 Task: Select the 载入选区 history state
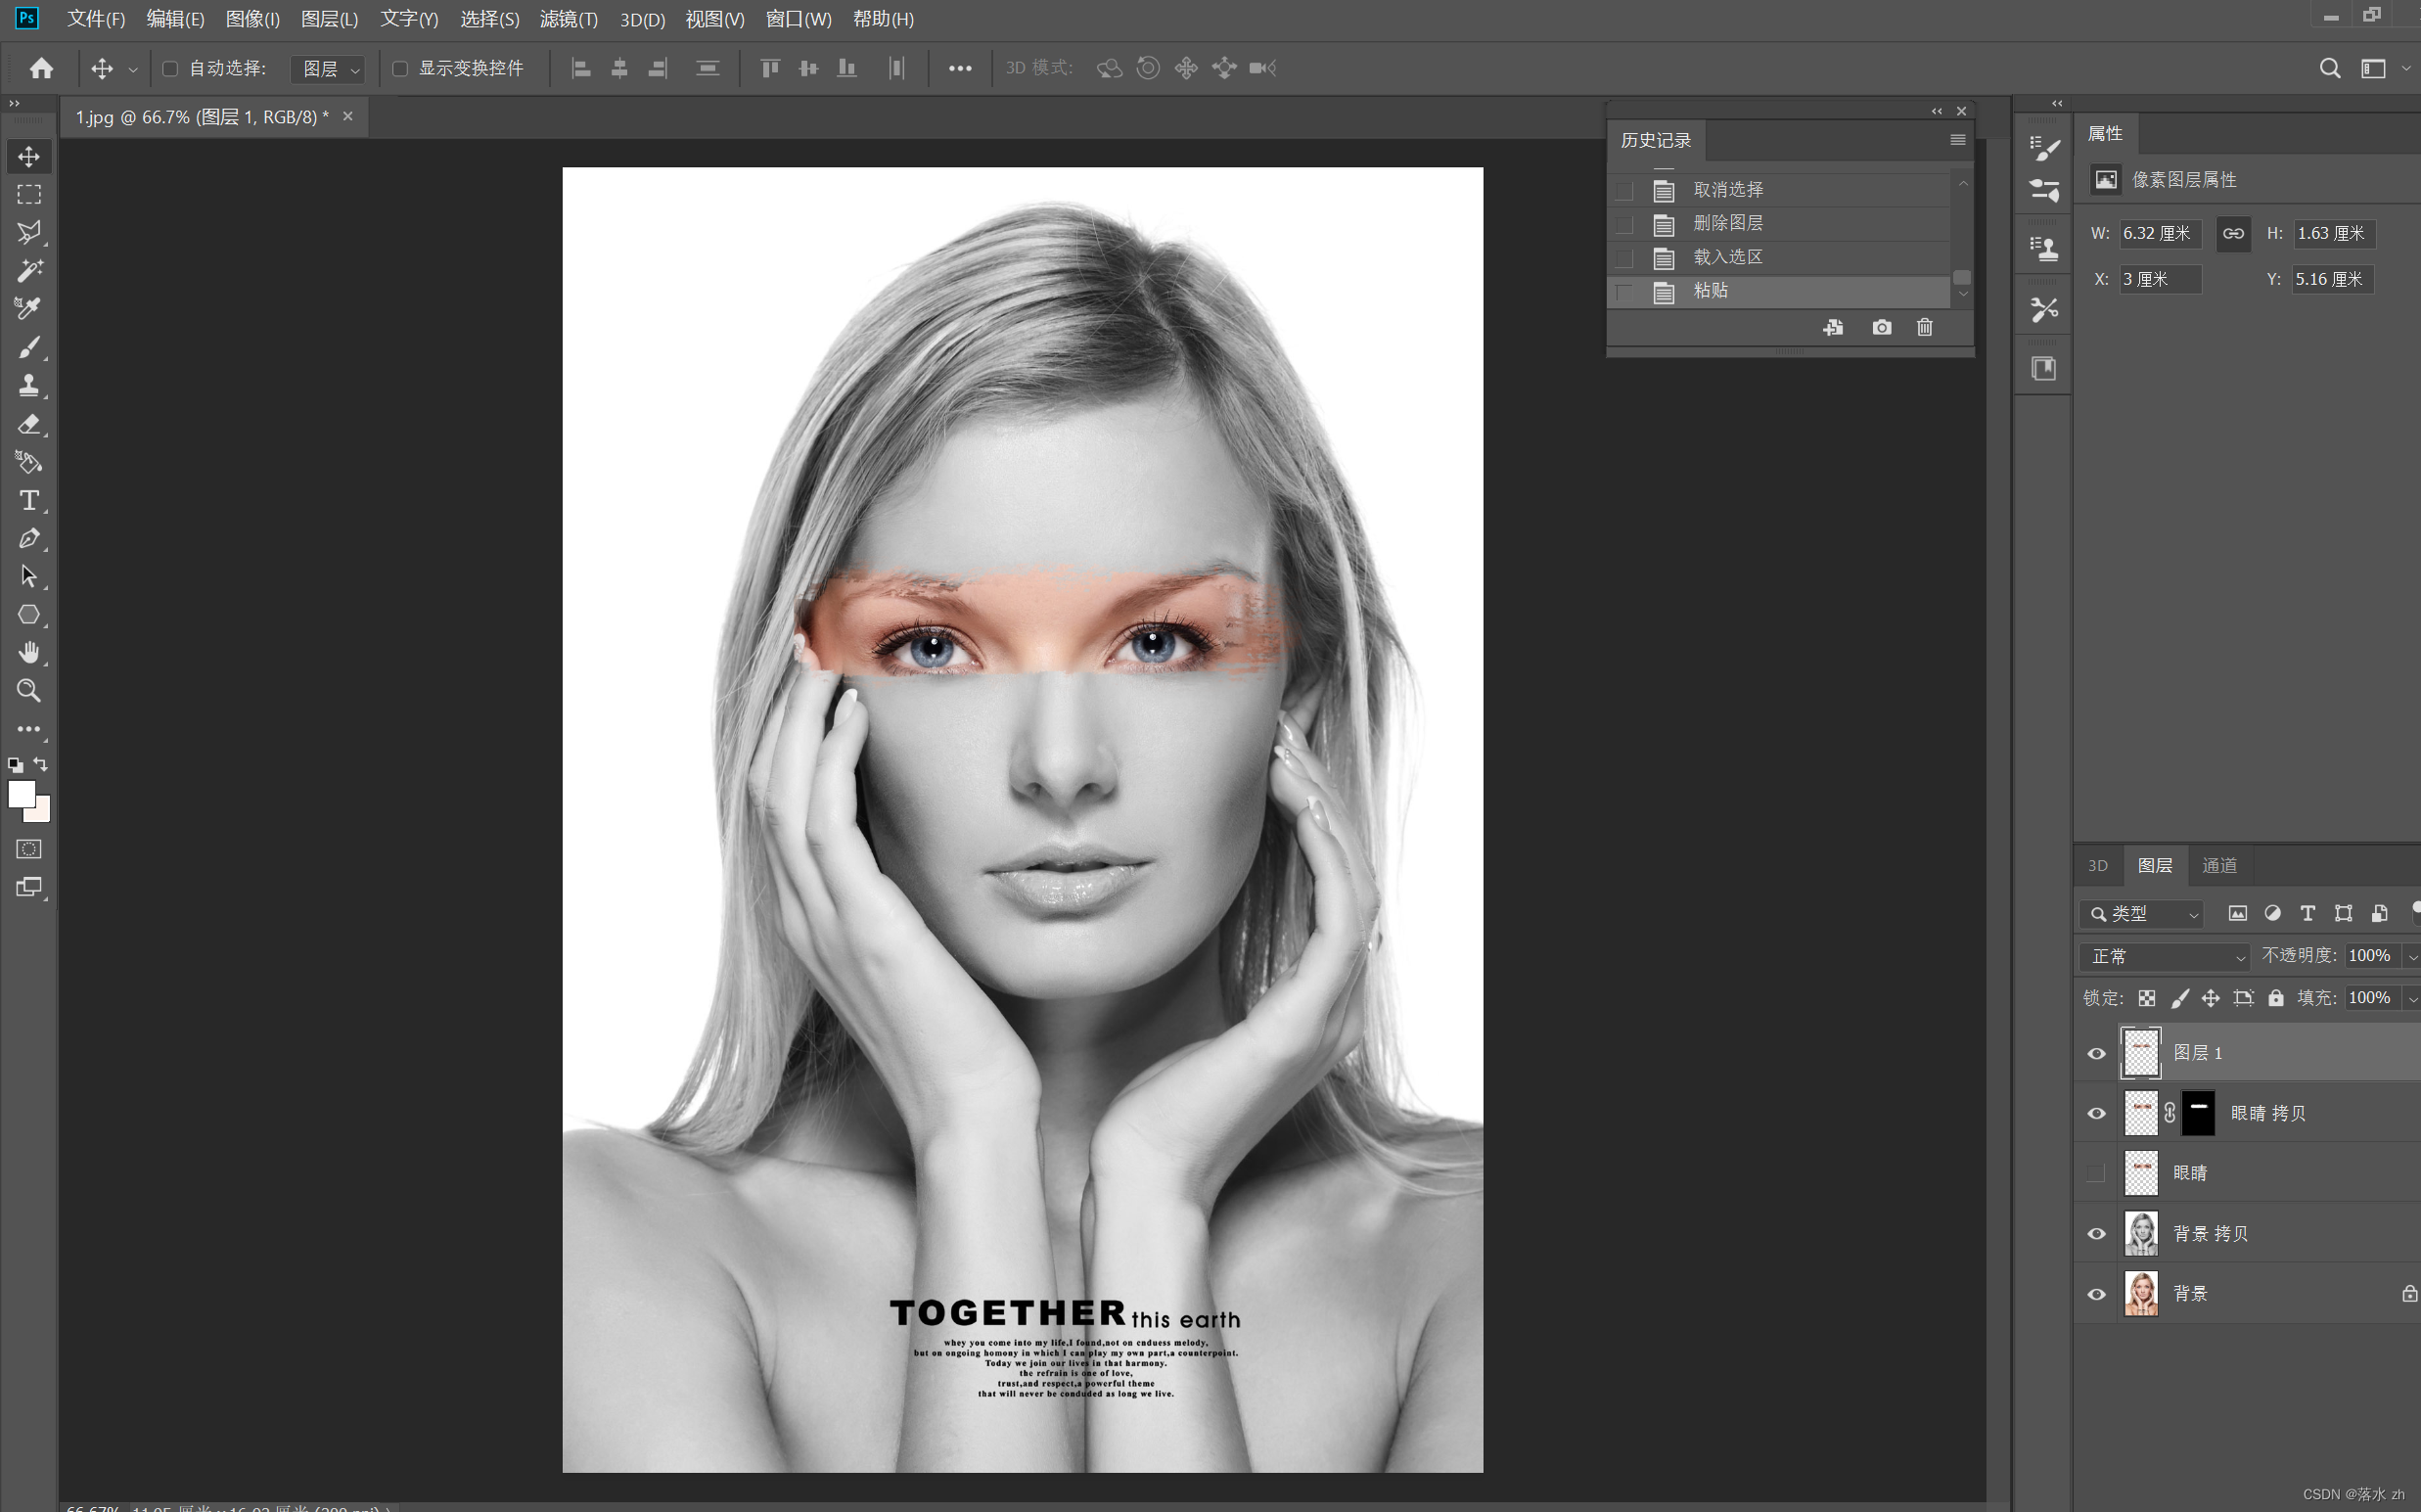point(1727,257)
